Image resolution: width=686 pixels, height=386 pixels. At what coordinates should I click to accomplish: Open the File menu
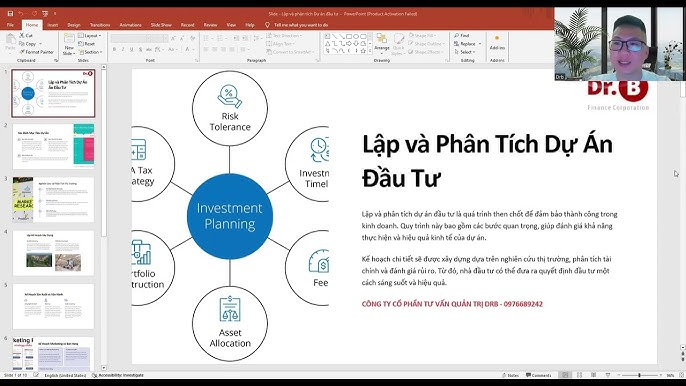tap(10, 25)
